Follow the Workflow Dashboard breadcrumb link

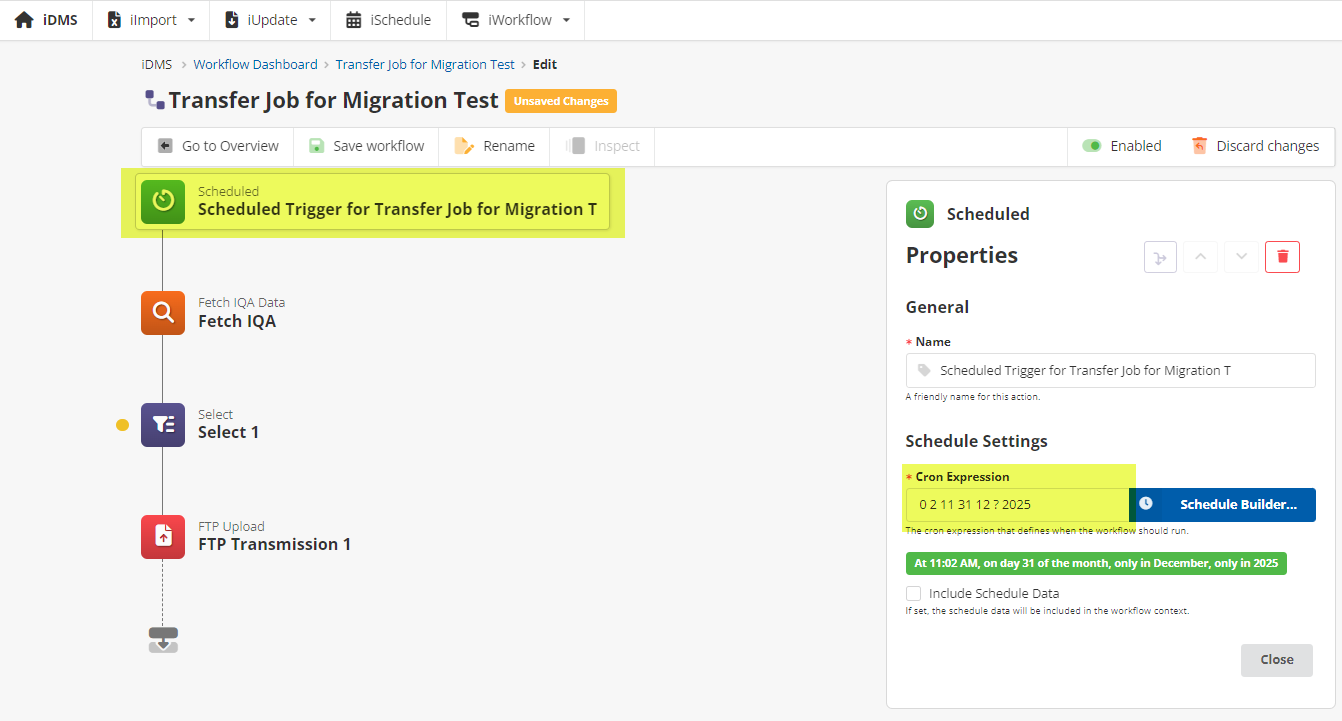[x=255, y=64]
